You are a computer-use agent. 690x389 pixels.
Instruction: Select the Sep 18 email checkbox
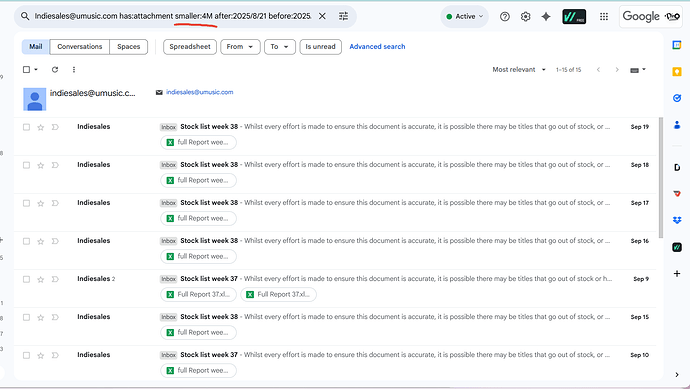(26, 165)
